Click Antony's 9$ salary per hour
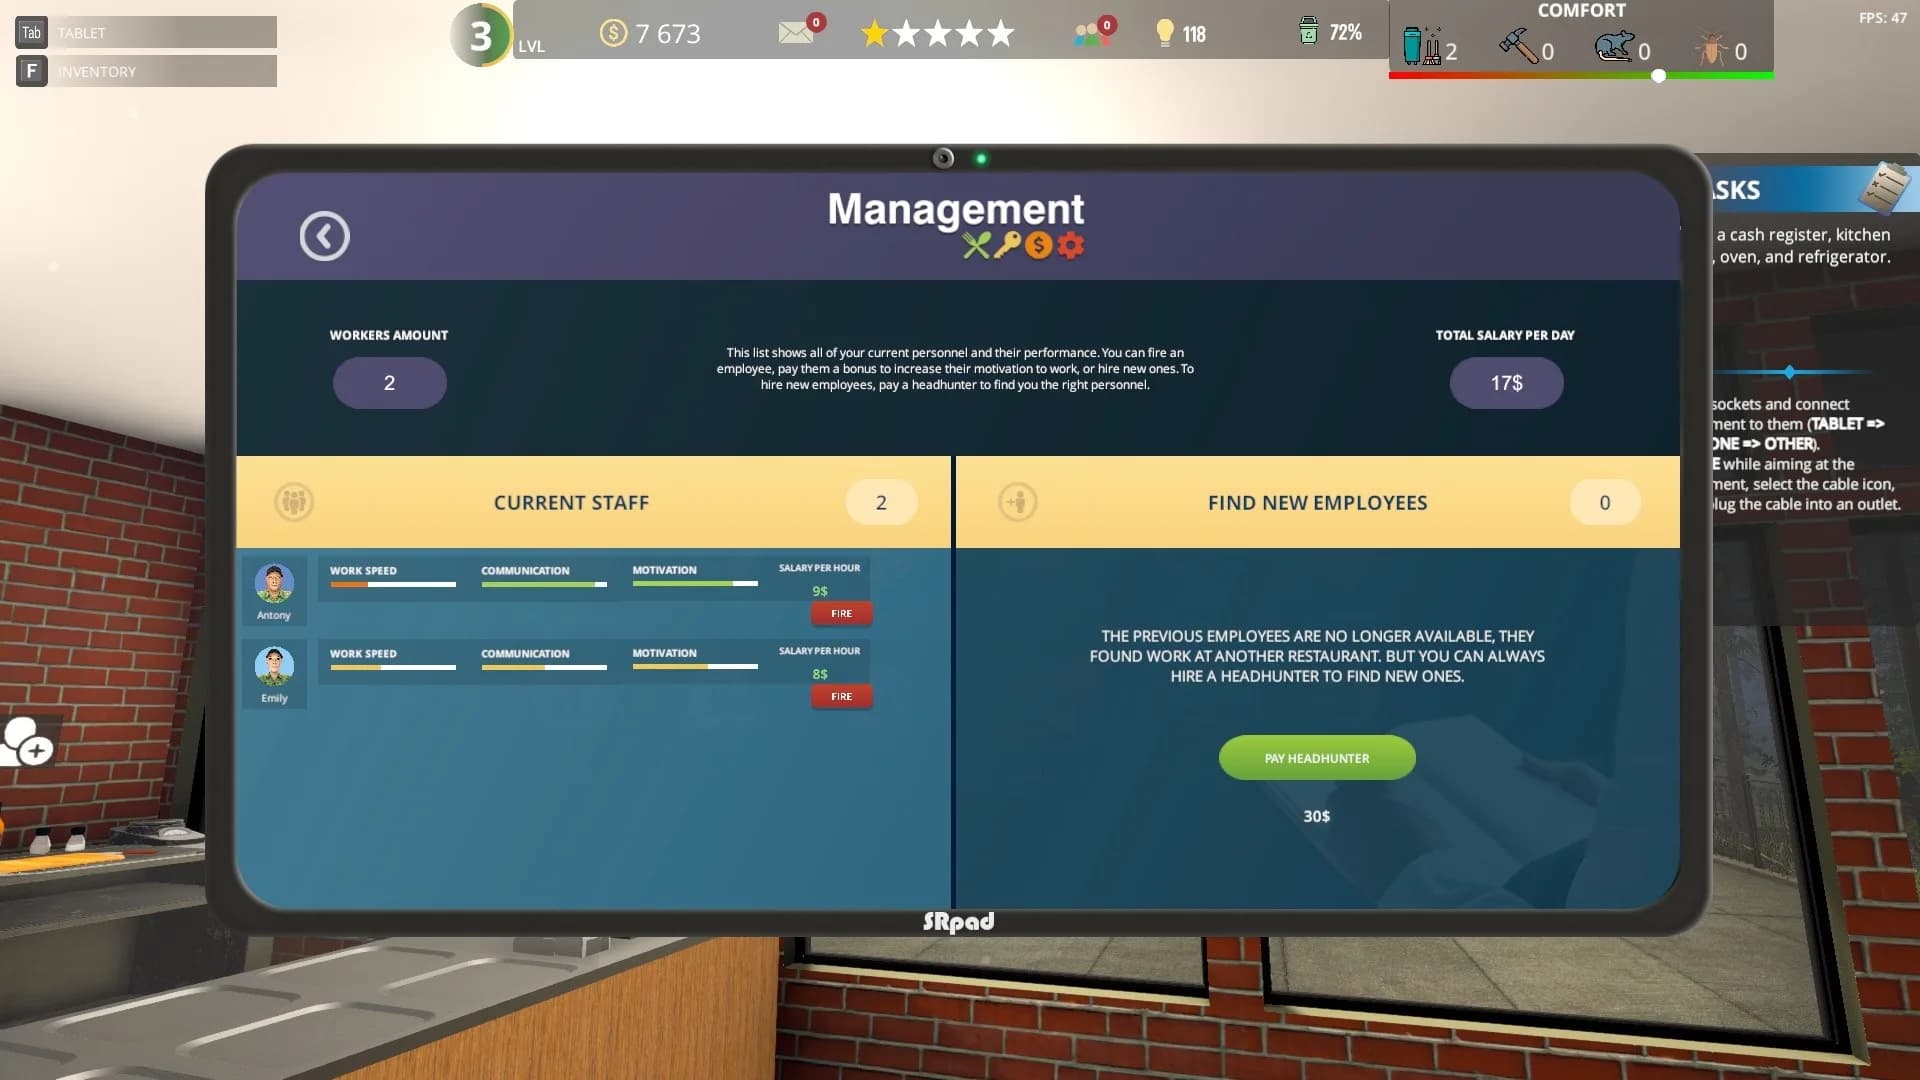 click(x=819, y=591)
